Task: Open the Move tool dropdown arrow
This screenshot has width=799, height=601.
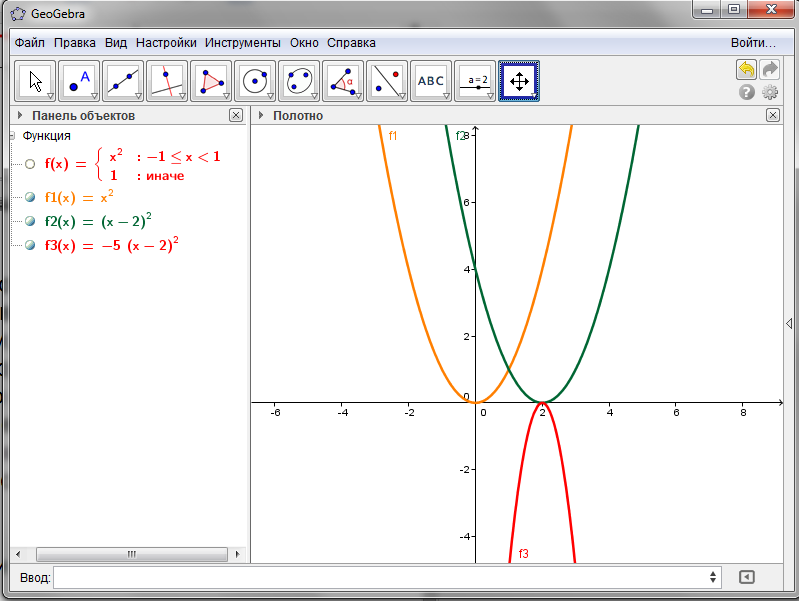Action: (50, 96)
